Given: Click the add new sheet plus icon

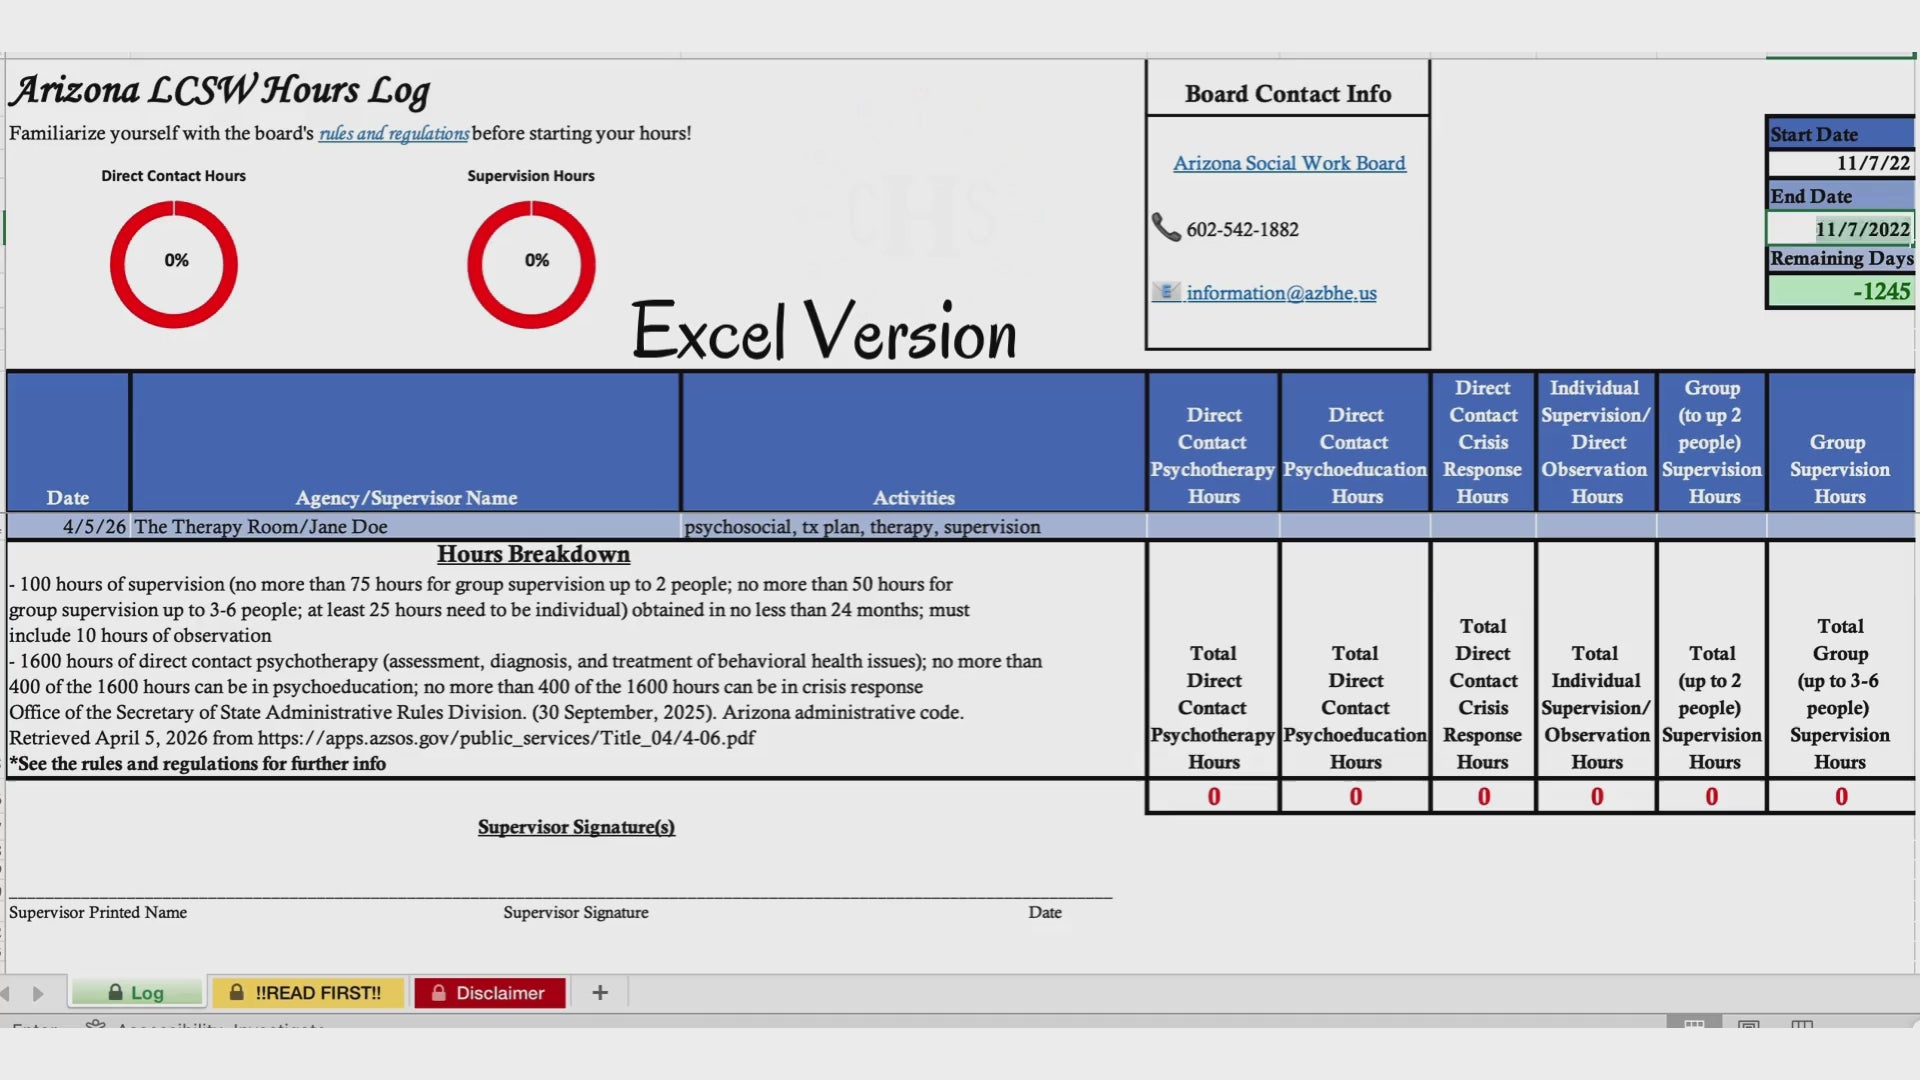Looking at the screenshot, I should click(600, 992).
